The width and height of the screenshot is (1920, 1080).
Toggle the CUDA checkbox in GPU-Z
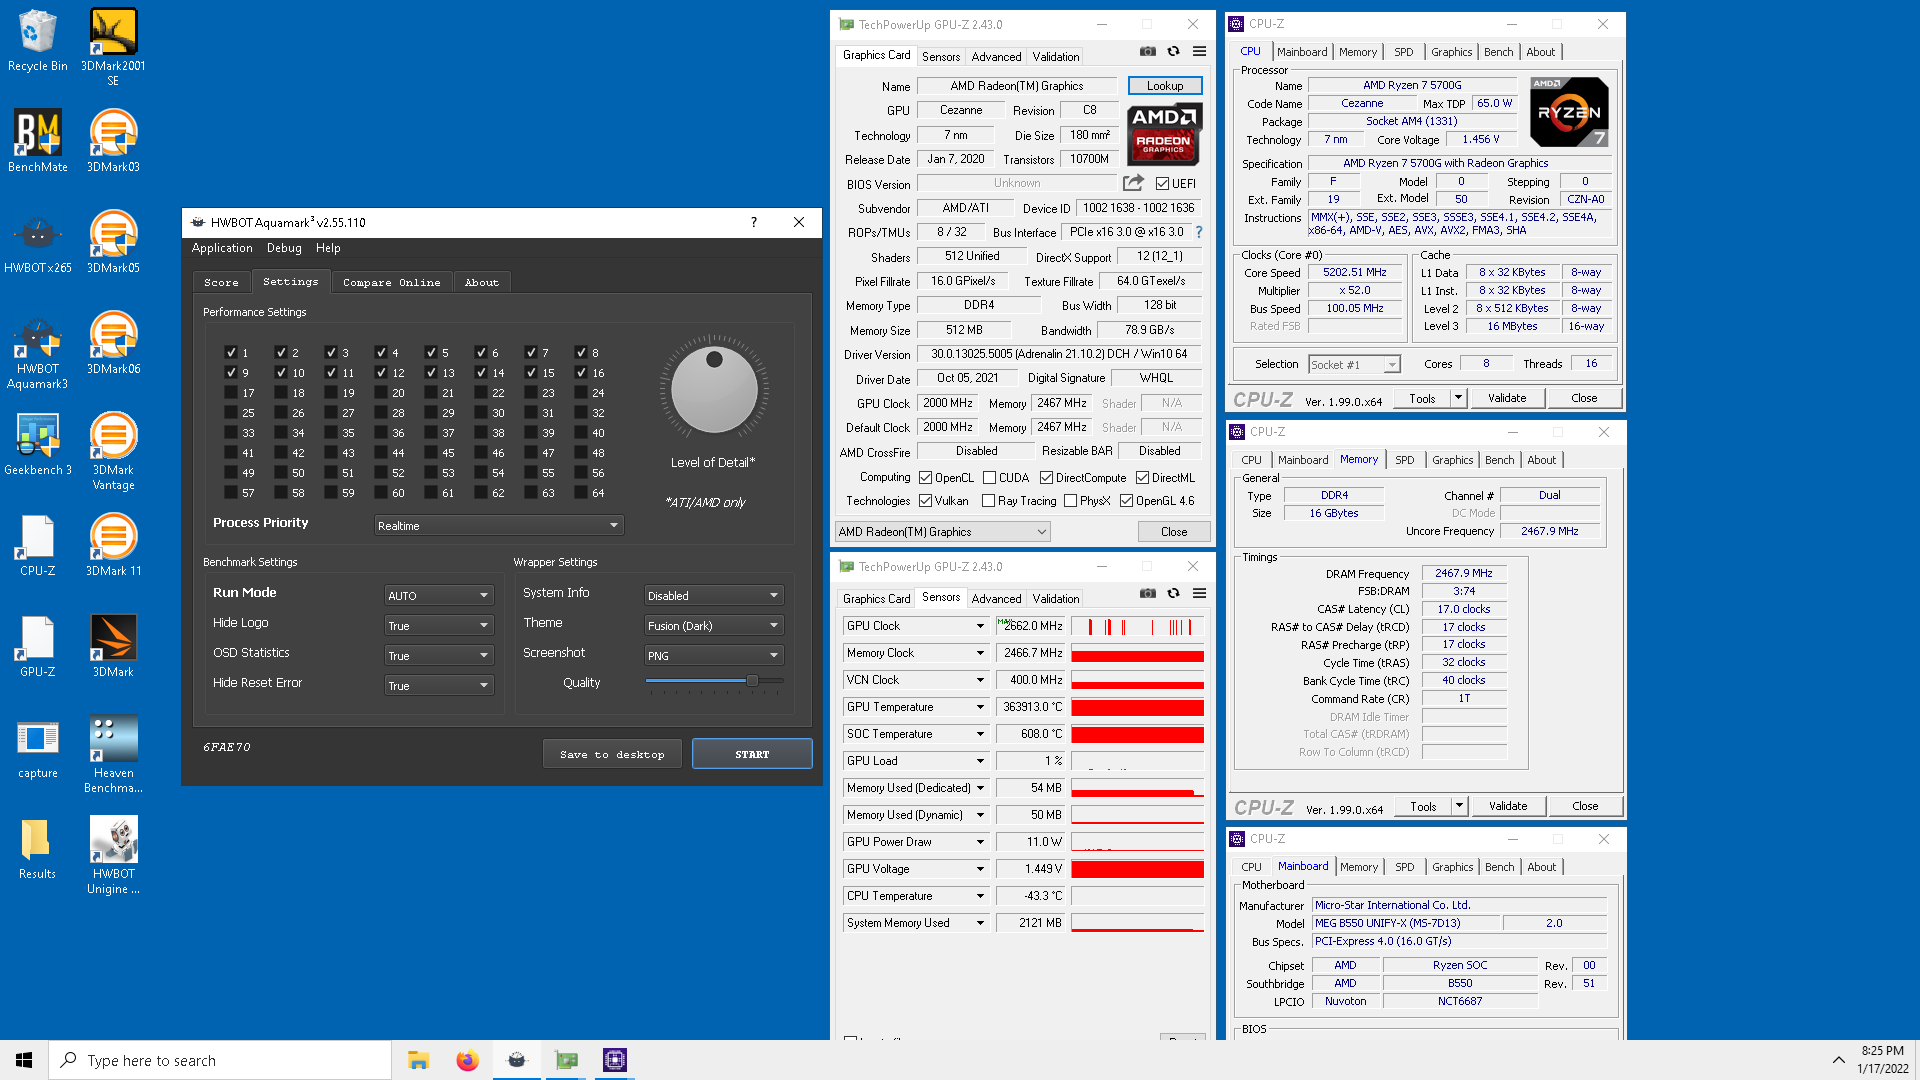(990, 478)
